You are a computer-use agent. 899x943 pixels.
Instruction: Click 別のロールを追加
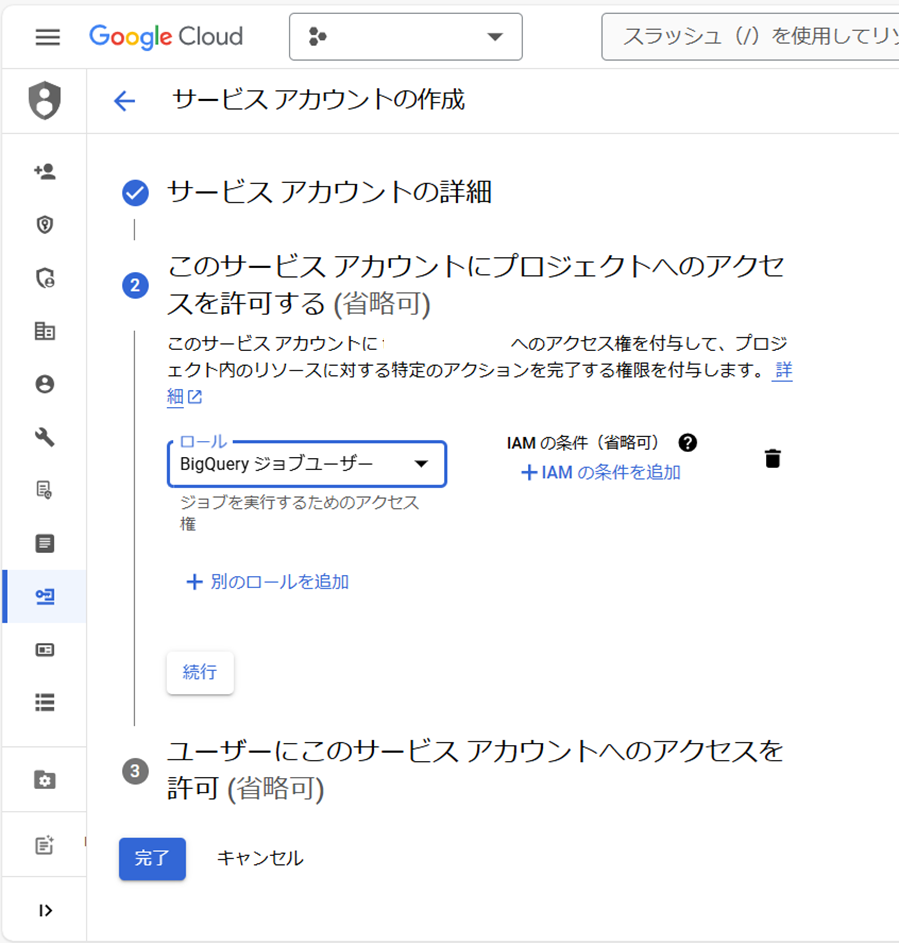coord(267,582)
